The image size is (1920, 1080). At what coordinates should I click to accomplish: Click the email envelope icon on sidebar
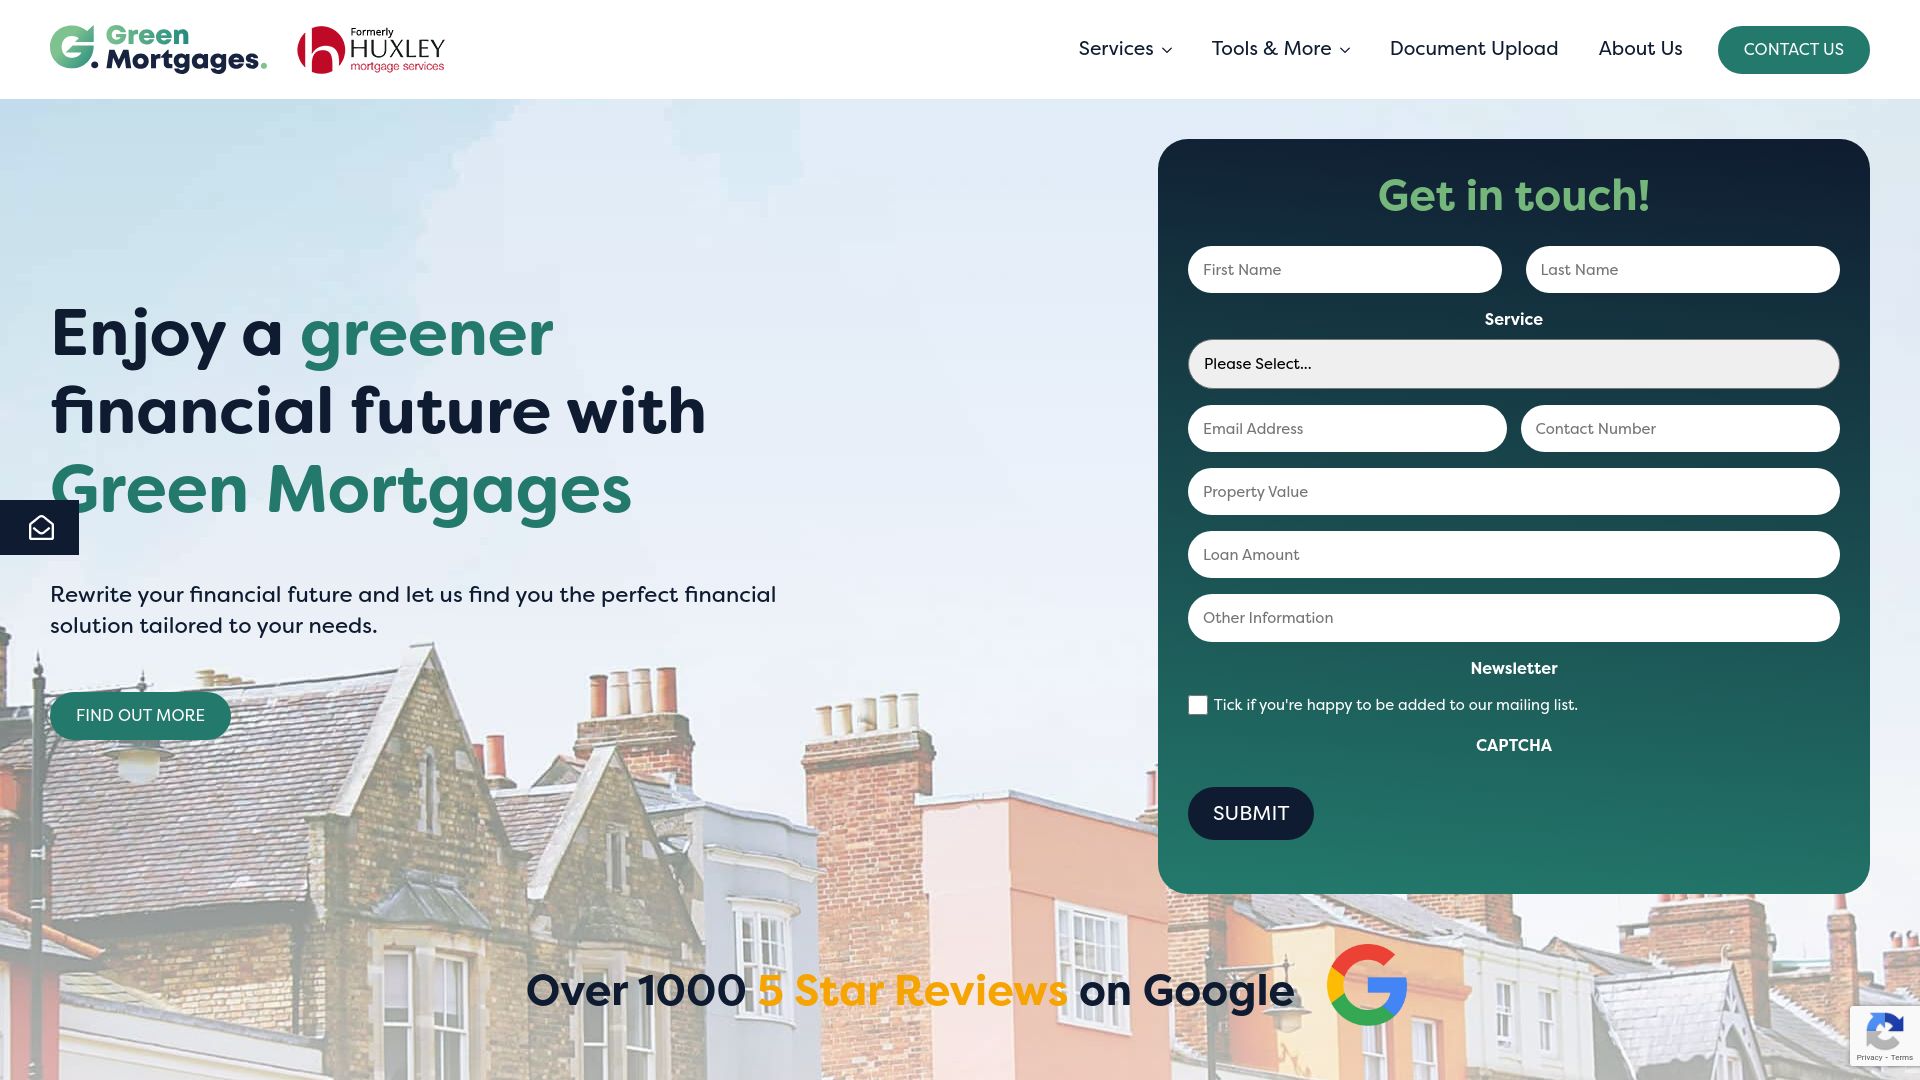pos(40,527)
